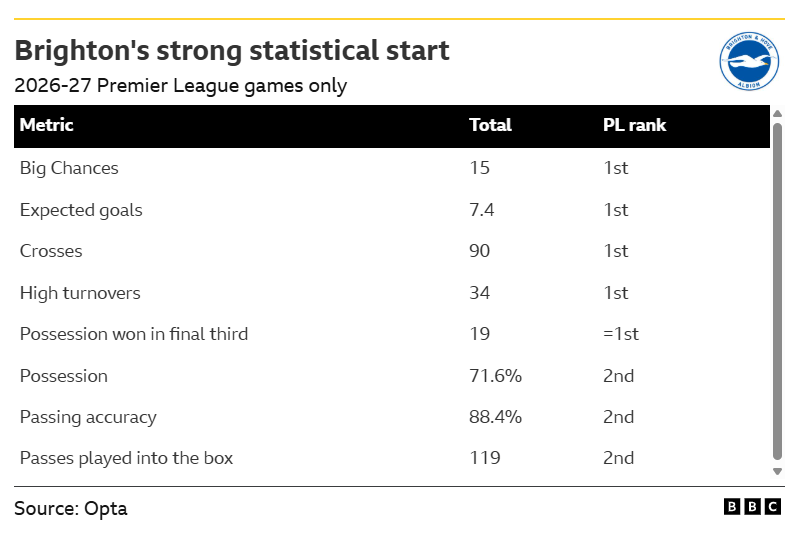The image size is (794, 541).
Task: Click Passes played into the box row
Action: (x=392, y=458)
